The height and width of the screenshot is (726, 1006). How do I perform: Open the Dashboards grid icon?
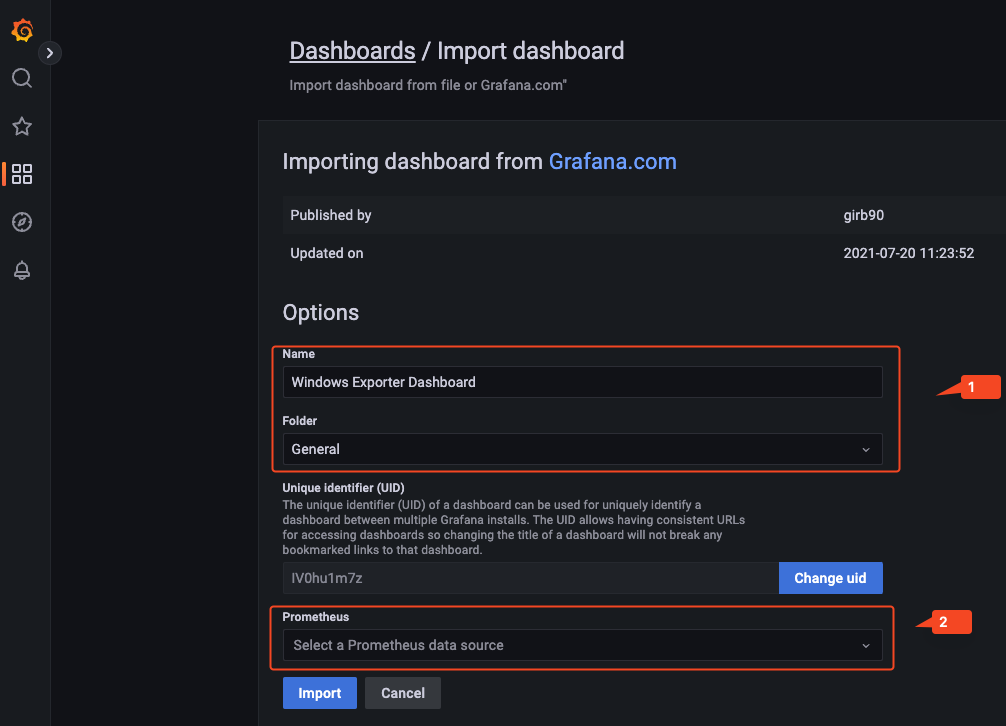pos(22,174)
